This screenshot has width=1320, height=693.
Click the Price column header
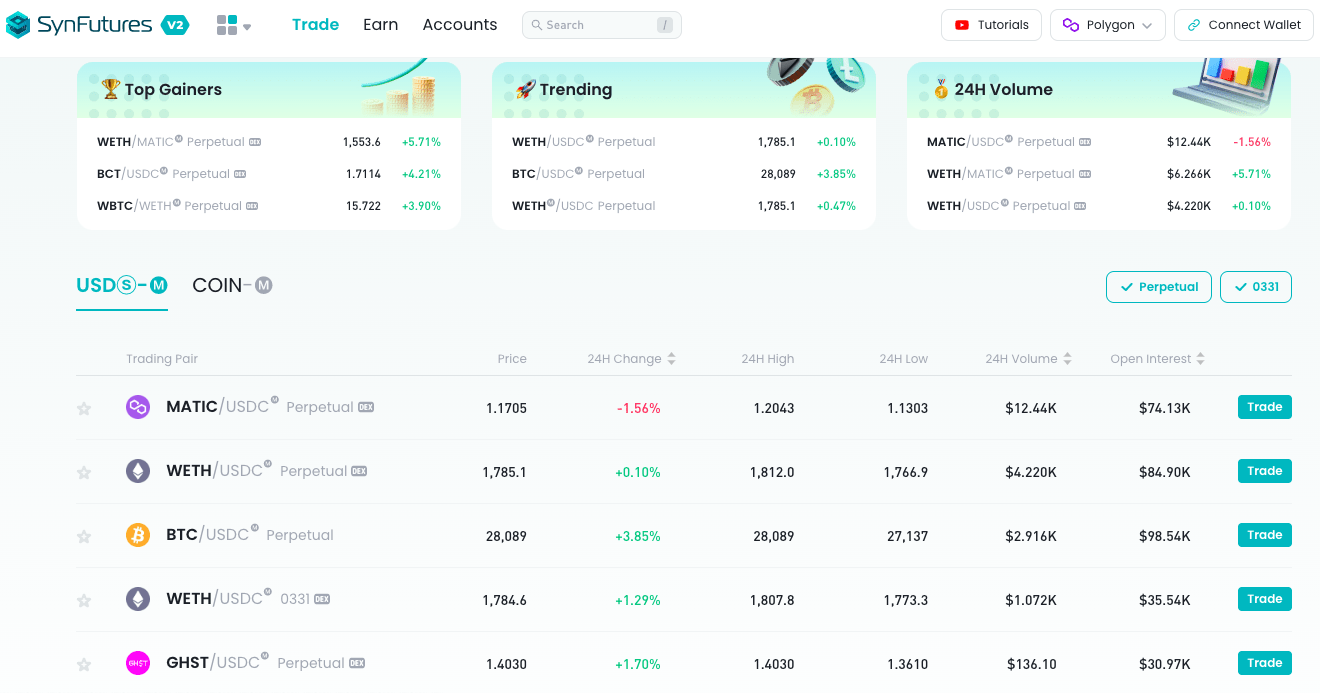pyautogui.click(x=512, y=359)
